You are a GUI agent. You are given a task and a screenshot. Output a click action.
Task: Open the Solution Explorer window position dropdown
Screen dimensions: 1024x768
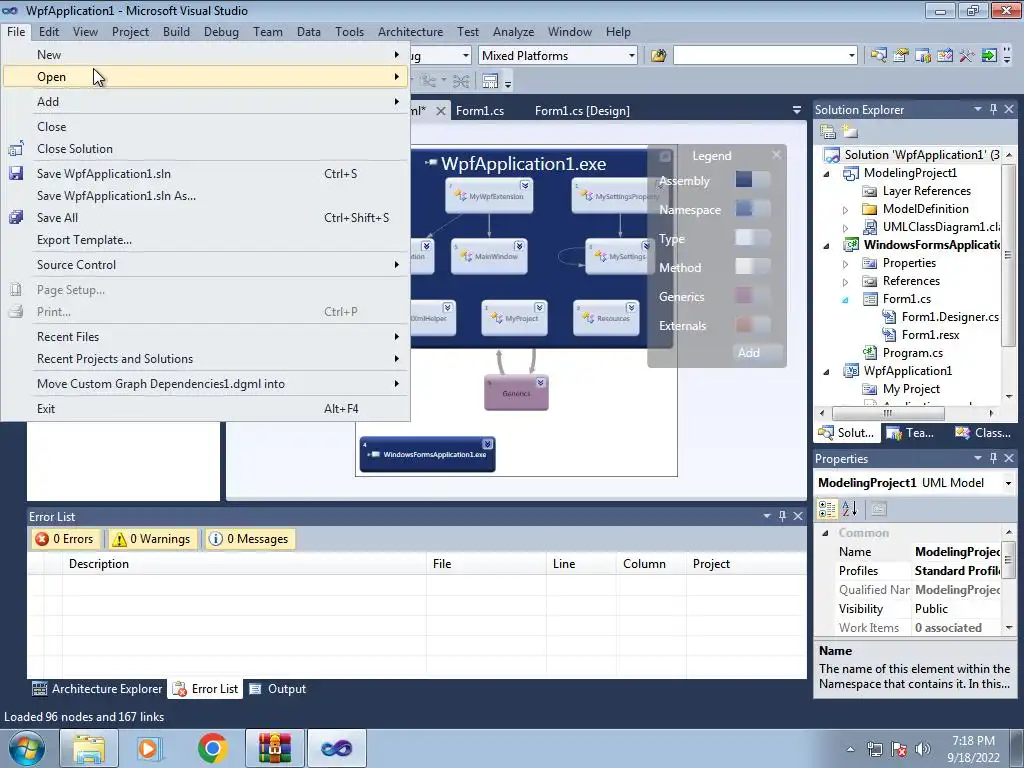978,110
